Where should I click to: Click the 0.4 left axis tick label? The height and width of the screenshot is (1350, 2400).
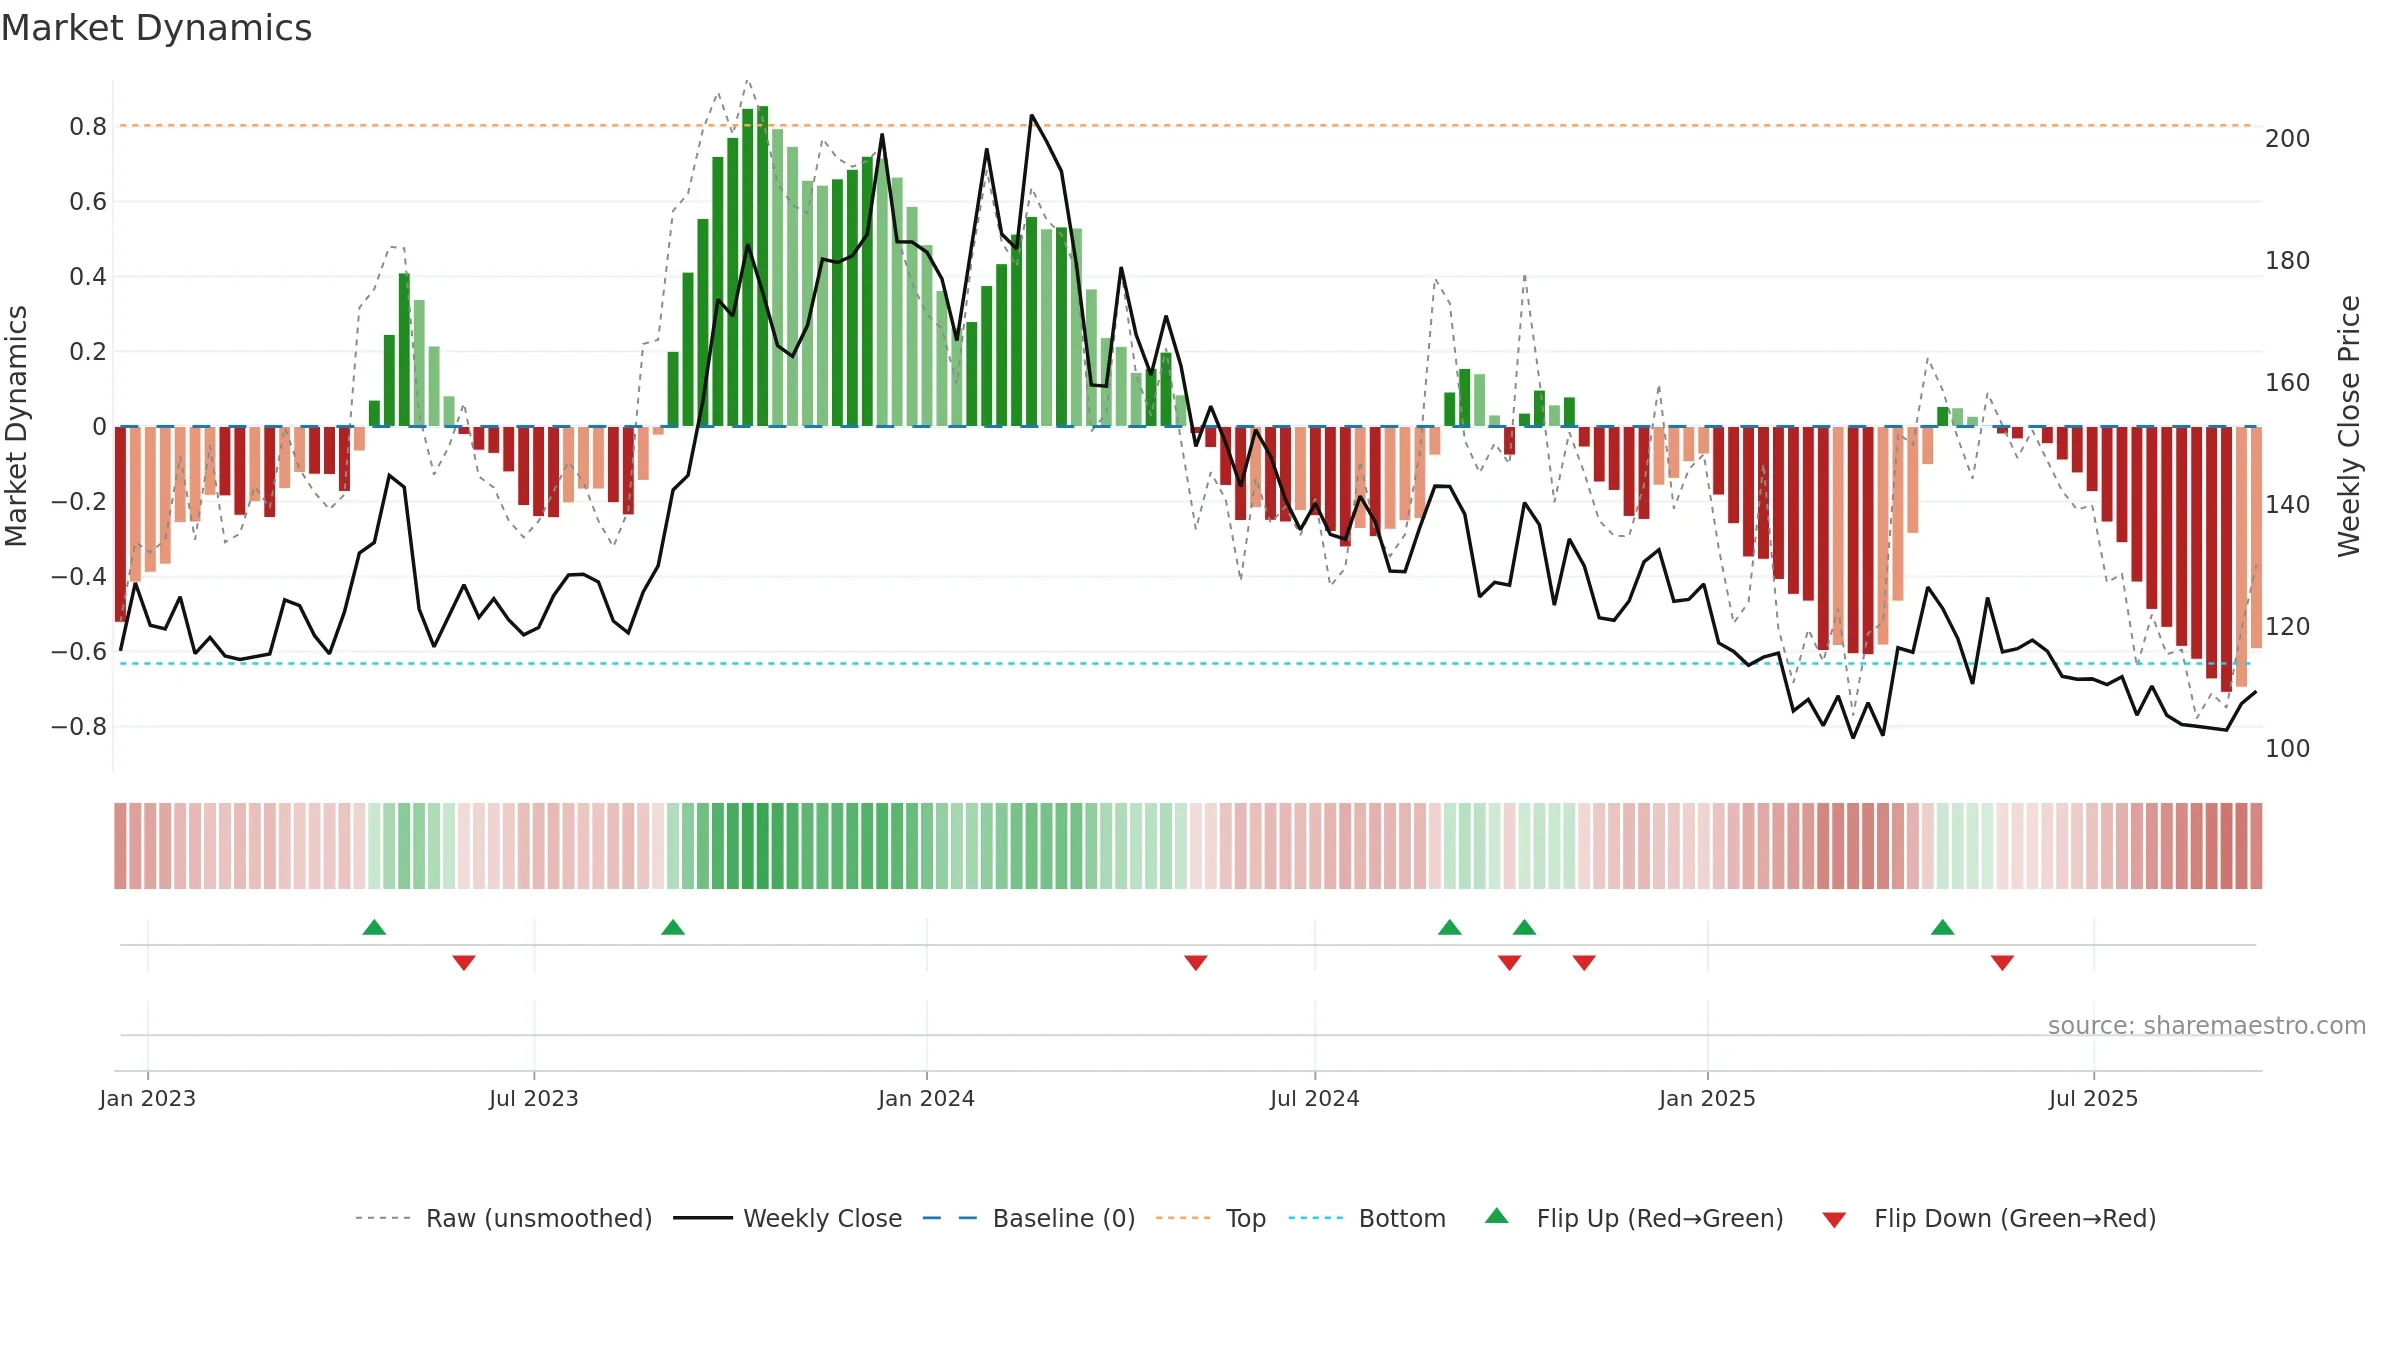(88, 276)
